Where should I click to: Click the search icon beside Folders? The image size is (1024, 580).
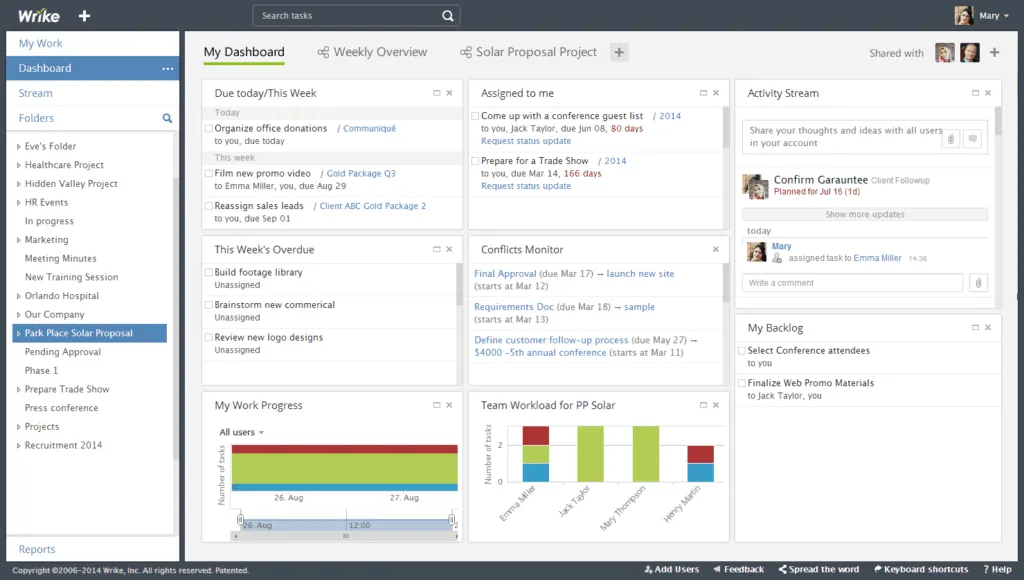(x=169, y=118)
